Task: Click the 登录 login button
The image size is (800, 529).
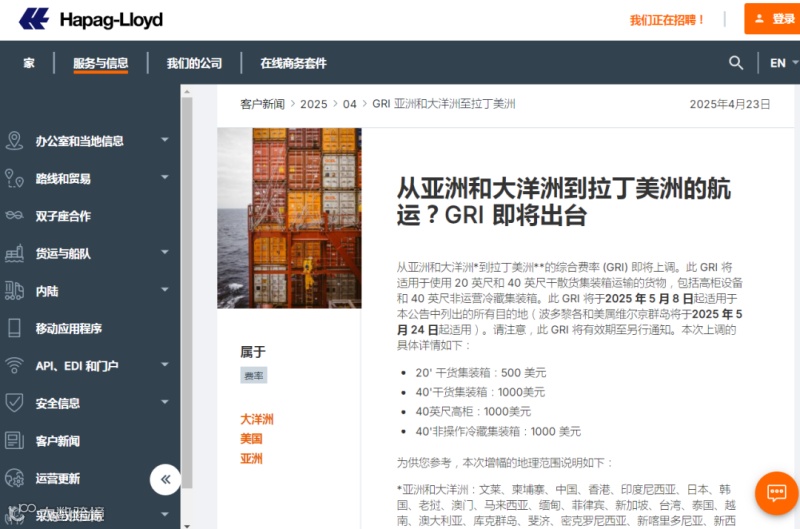Action: pos(772,19)
